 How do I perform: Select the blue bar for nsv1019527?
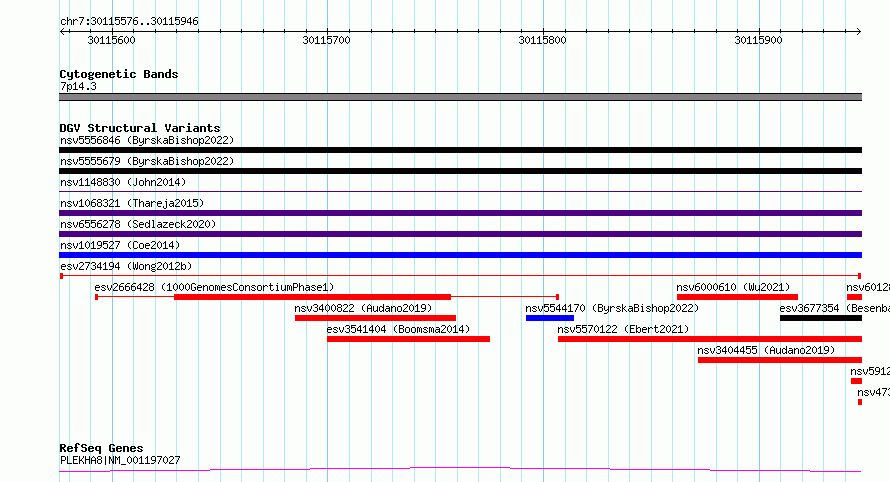pos(460,255)
